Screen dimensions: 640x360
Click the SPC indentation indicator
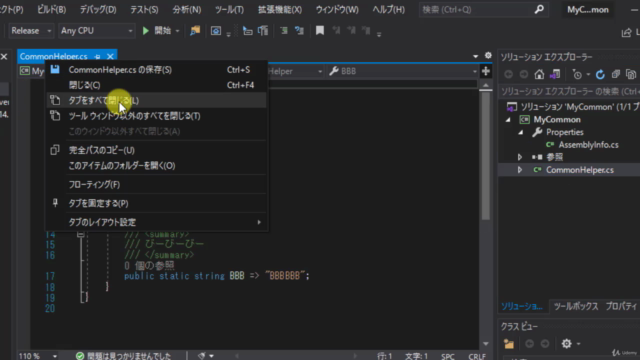[x=448, y=356]
